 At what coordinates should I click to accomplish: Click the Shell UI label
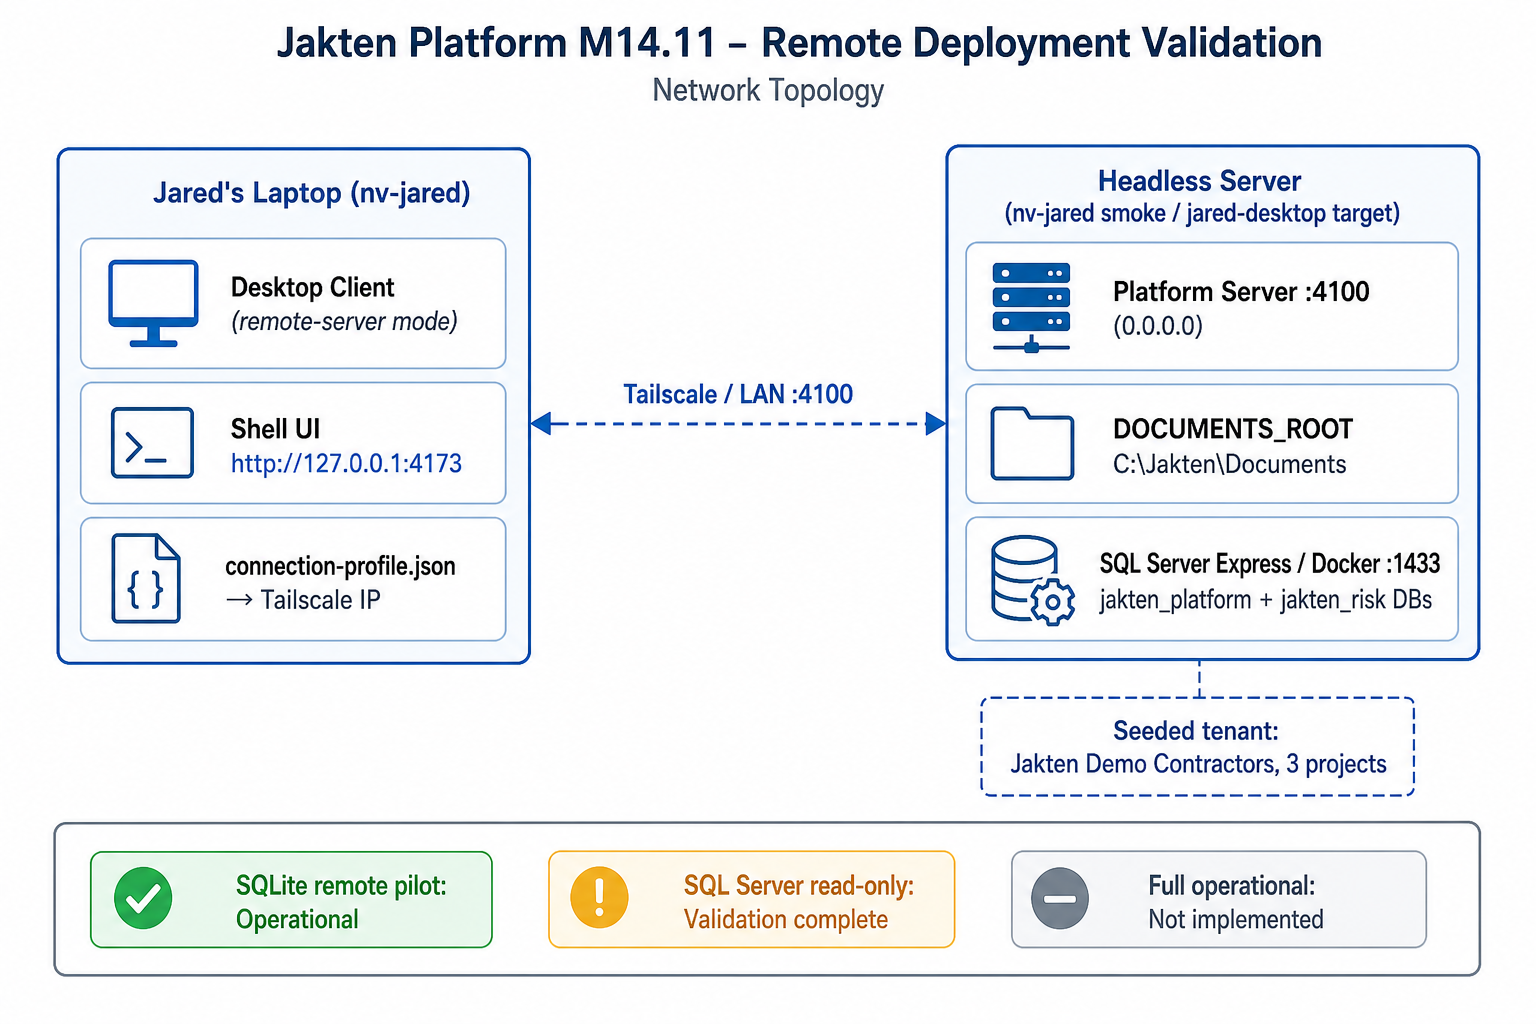(x=275, y=429)
